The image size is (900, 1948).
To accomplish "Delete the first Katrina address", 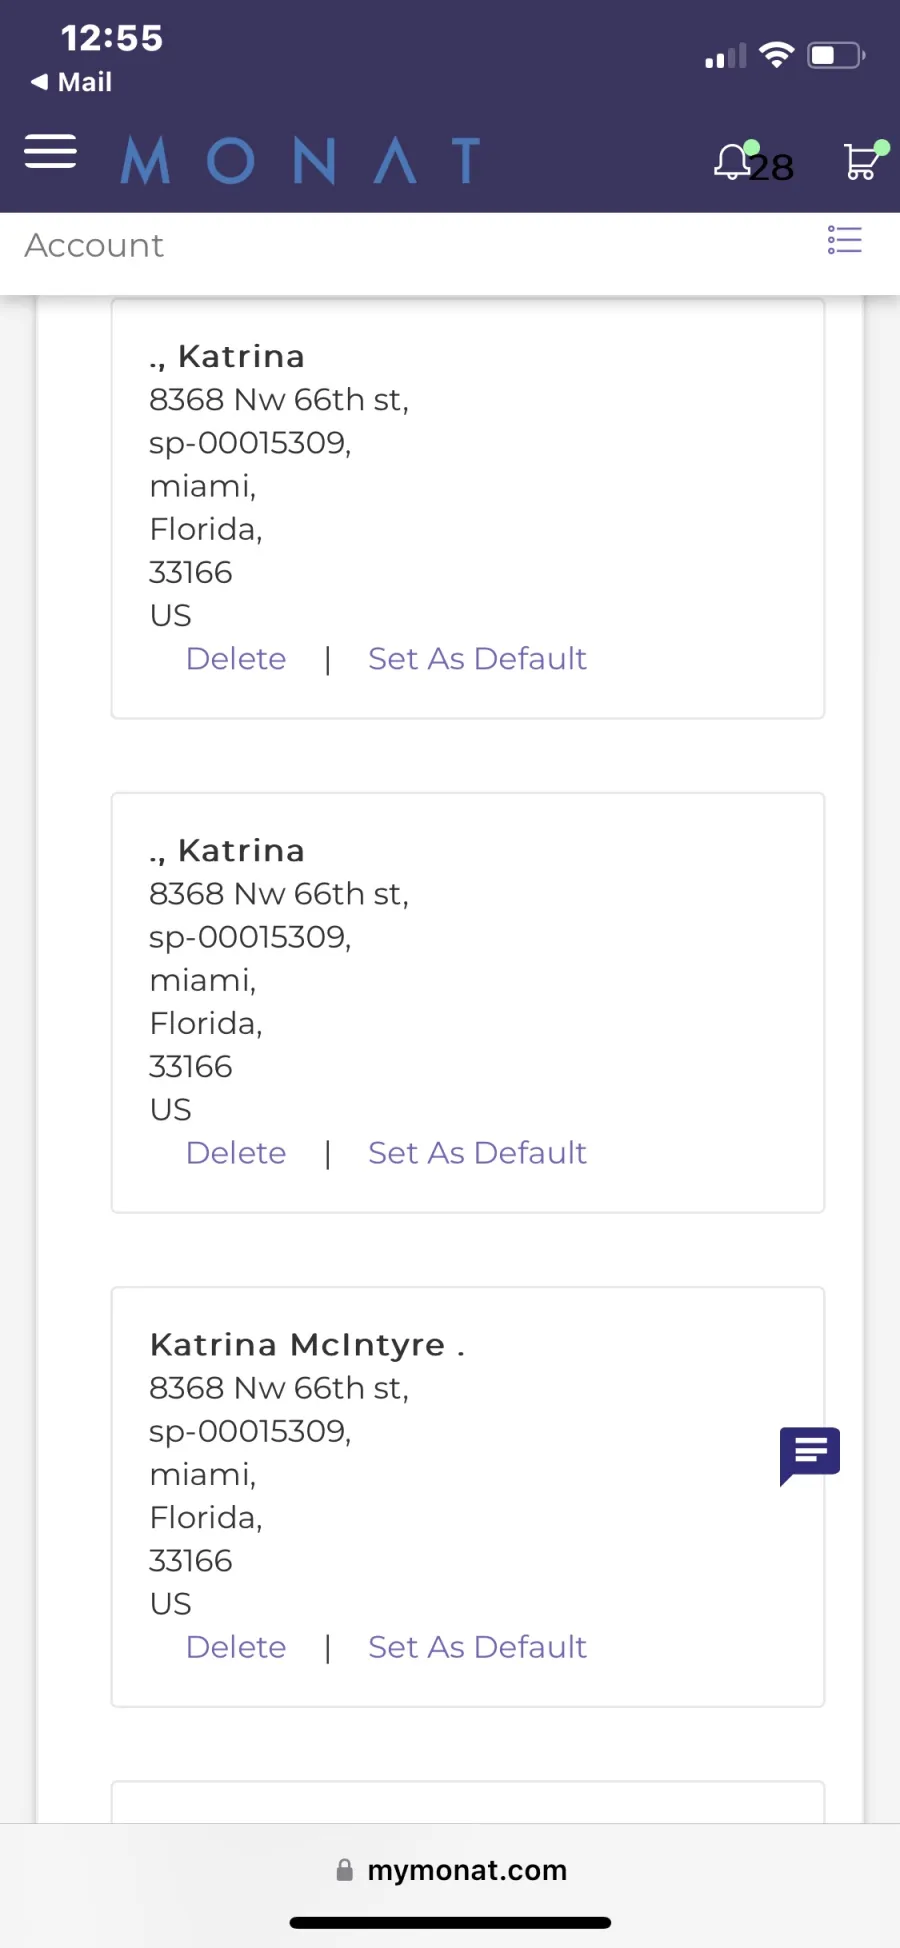I will [x=236, y=659].
